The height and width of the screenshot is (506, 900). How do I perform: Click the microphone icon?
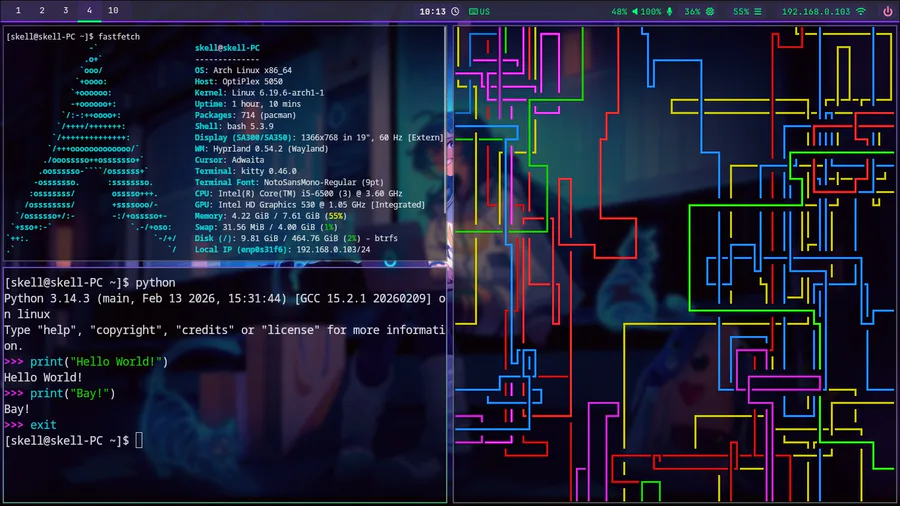click(669, 11)
